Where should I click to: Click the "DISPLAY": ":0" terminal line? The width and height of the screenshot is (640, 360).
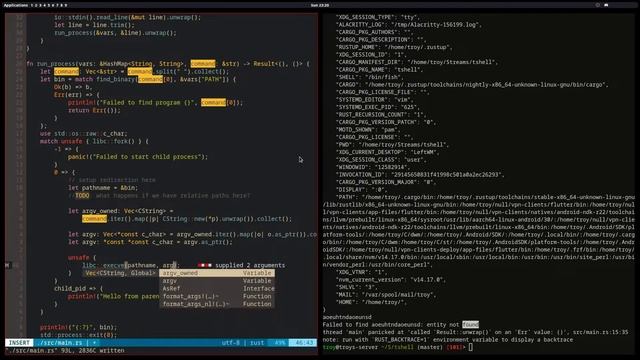(361, 190)
